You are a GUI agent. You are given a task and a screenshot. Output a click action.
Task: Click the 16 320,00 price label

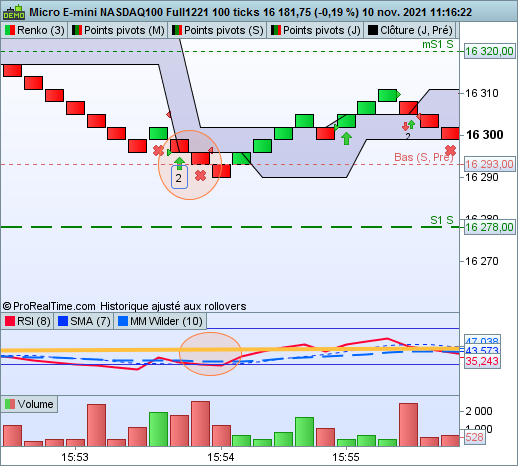[x=489, y=51]
